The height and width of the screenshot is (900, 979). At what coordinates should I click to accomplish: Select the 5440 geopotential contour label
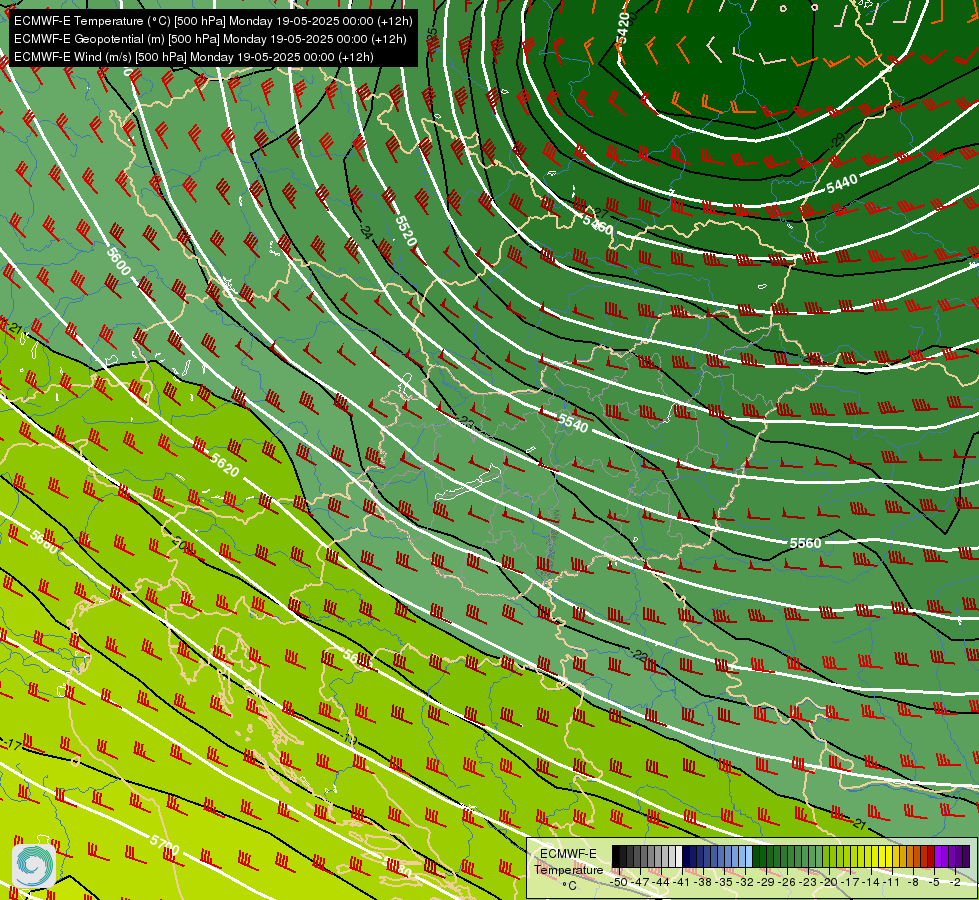tap(841, 184)
